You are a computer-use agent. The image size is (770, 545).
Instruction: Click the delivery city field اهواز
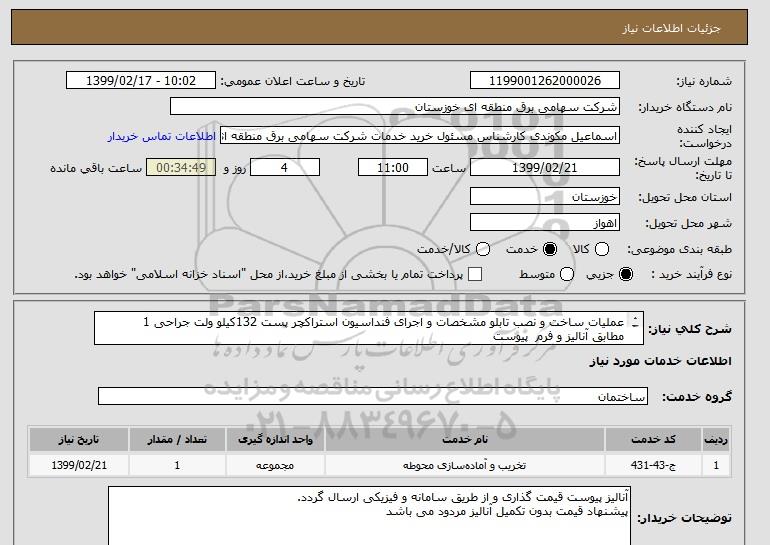[545, 222]
